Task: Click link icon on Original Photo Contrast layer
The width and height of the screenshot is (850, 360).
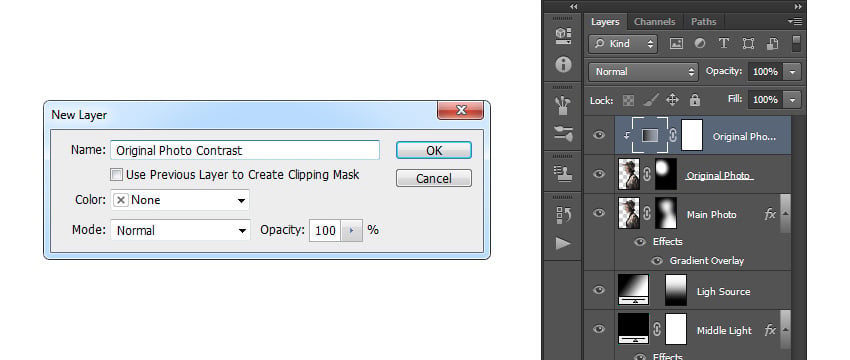Action: coord(673,136)
